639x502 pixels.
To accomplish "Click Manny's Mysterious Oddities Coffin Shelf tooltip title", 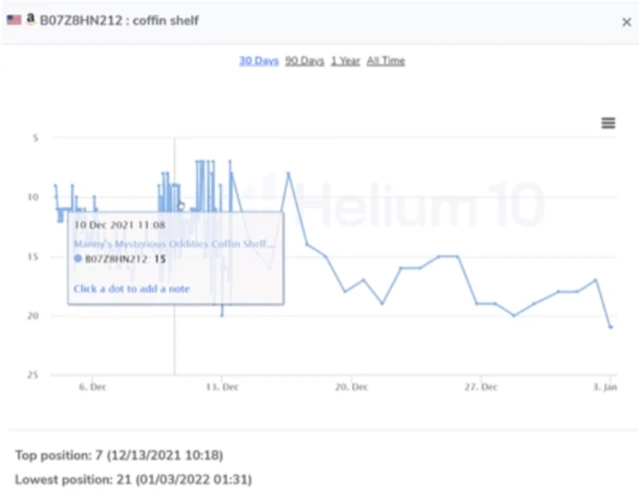I will coord(174,243).
